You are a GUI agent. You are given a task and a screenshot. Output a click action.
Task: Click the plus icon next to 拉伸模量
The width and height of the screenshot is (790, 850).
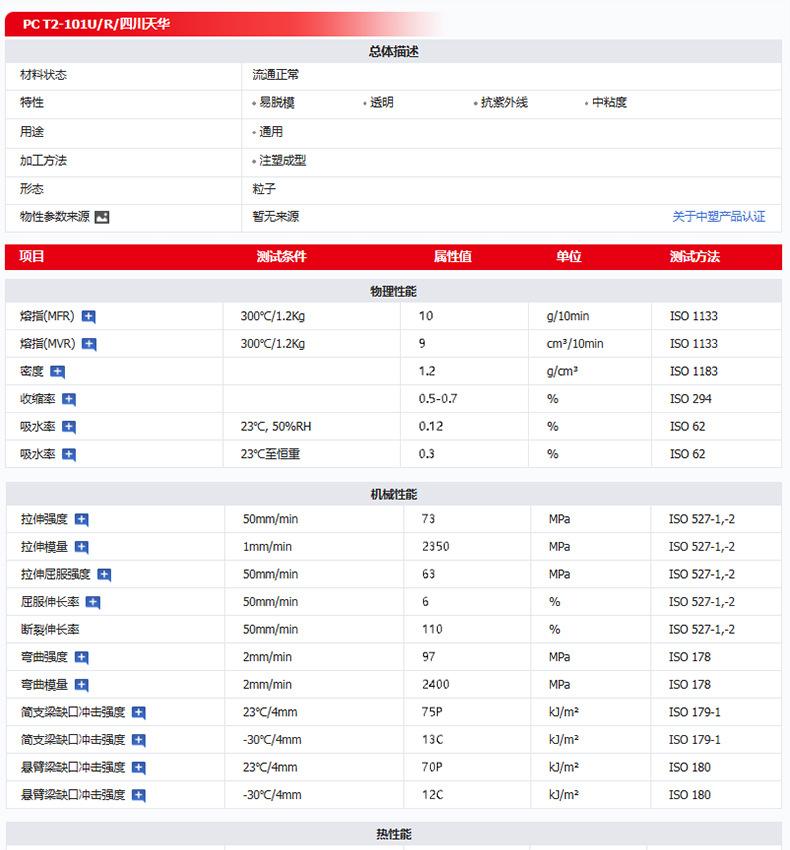pos(82,547)
